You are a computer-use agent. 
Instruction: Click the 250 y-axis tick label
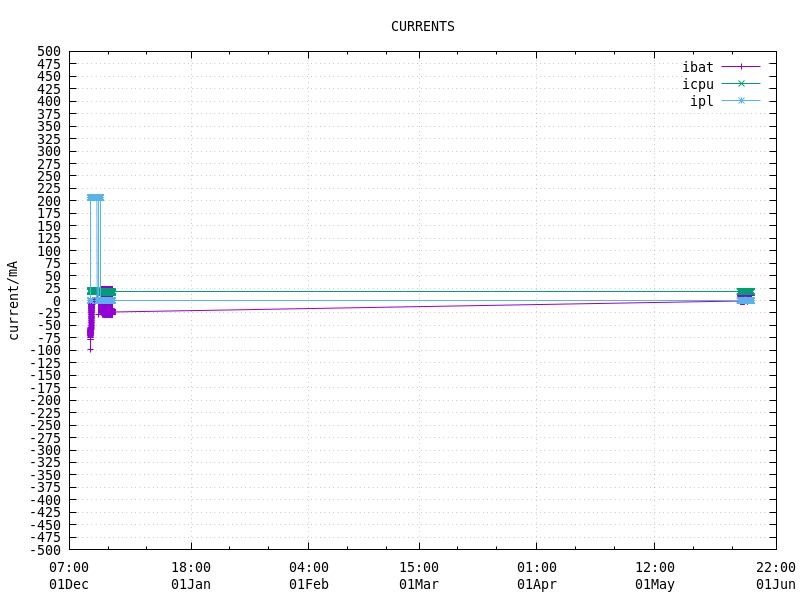[x=49, y=176]
